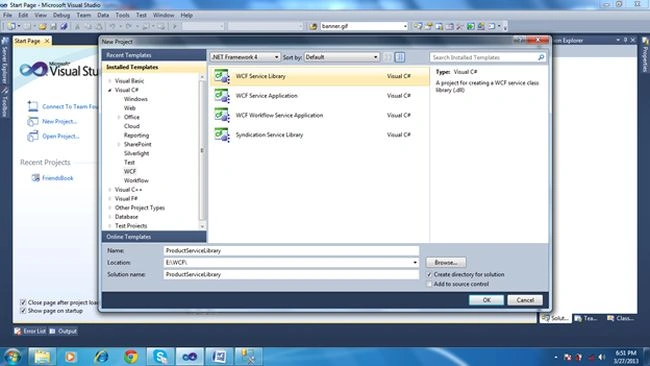Switch to the Team Explorer bottom tab
650x366 pixels.
[586, 318]
